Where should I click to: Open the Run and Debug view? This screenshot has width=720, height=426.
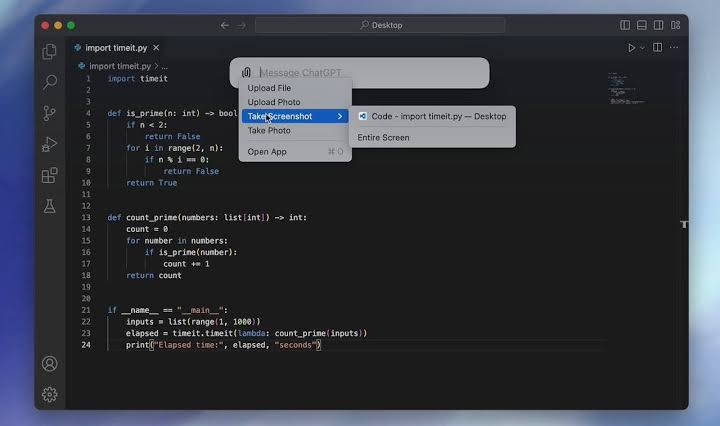point(49,145)
